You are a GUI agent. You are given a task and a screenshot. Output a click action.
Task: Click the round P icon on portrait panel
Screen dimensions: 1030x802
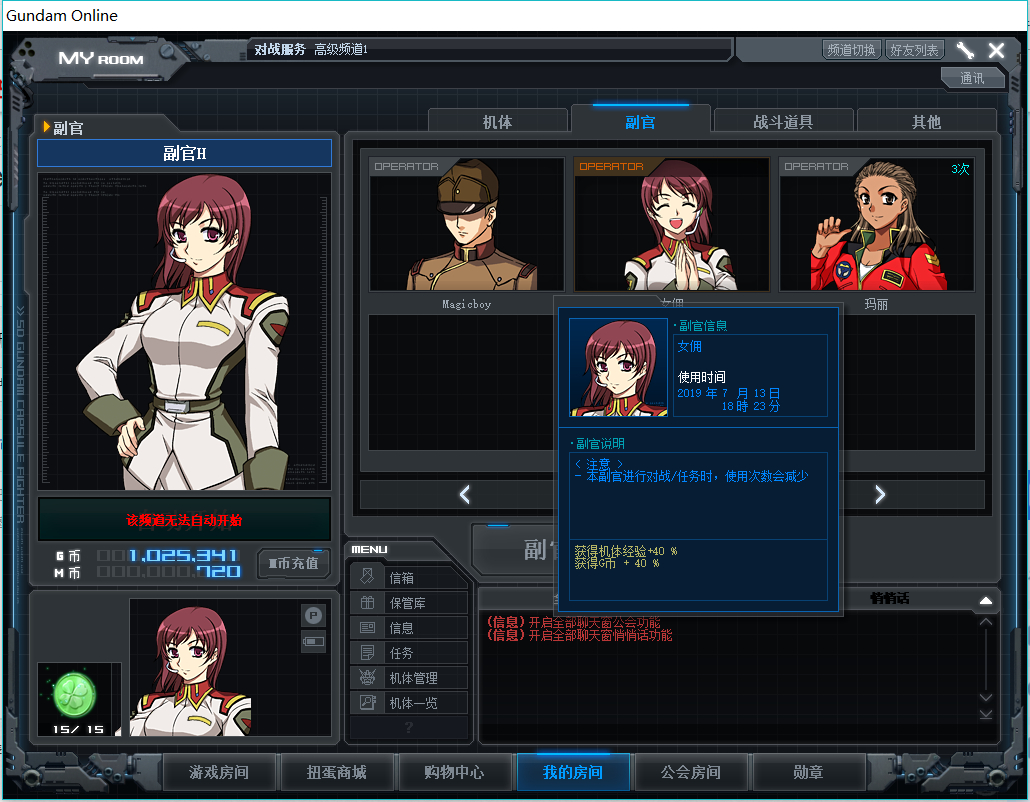coord(313,615)
